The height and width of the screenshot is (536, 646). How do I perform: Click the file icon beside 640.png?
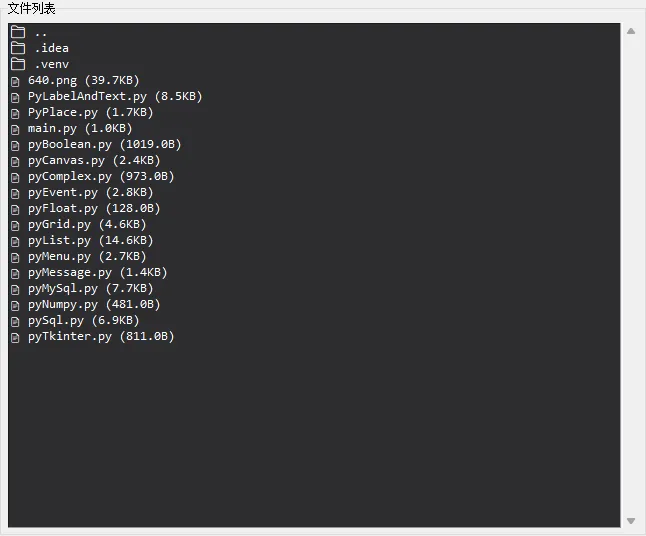pyautogui.click(x=16, y=80)
